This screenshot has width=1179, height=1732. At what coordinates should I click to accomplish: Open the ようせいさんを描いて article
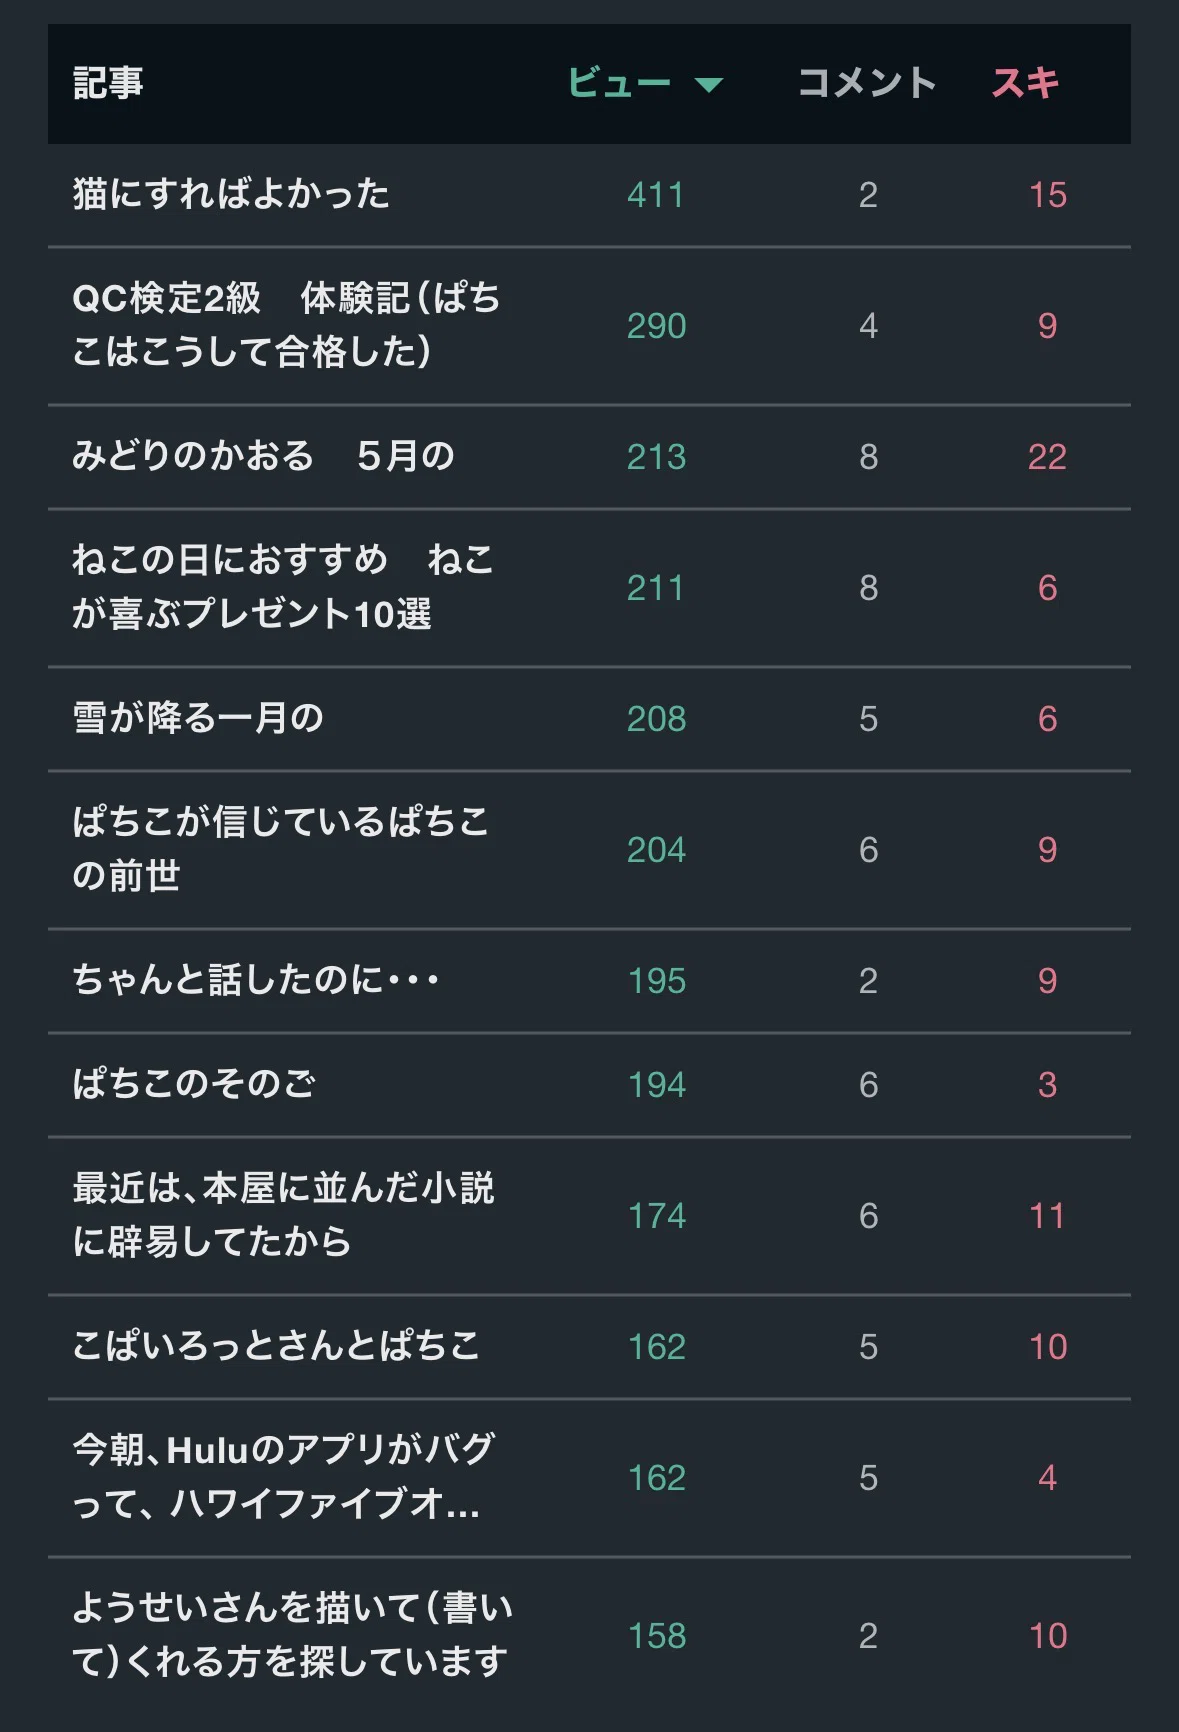tap(292, 1635)
